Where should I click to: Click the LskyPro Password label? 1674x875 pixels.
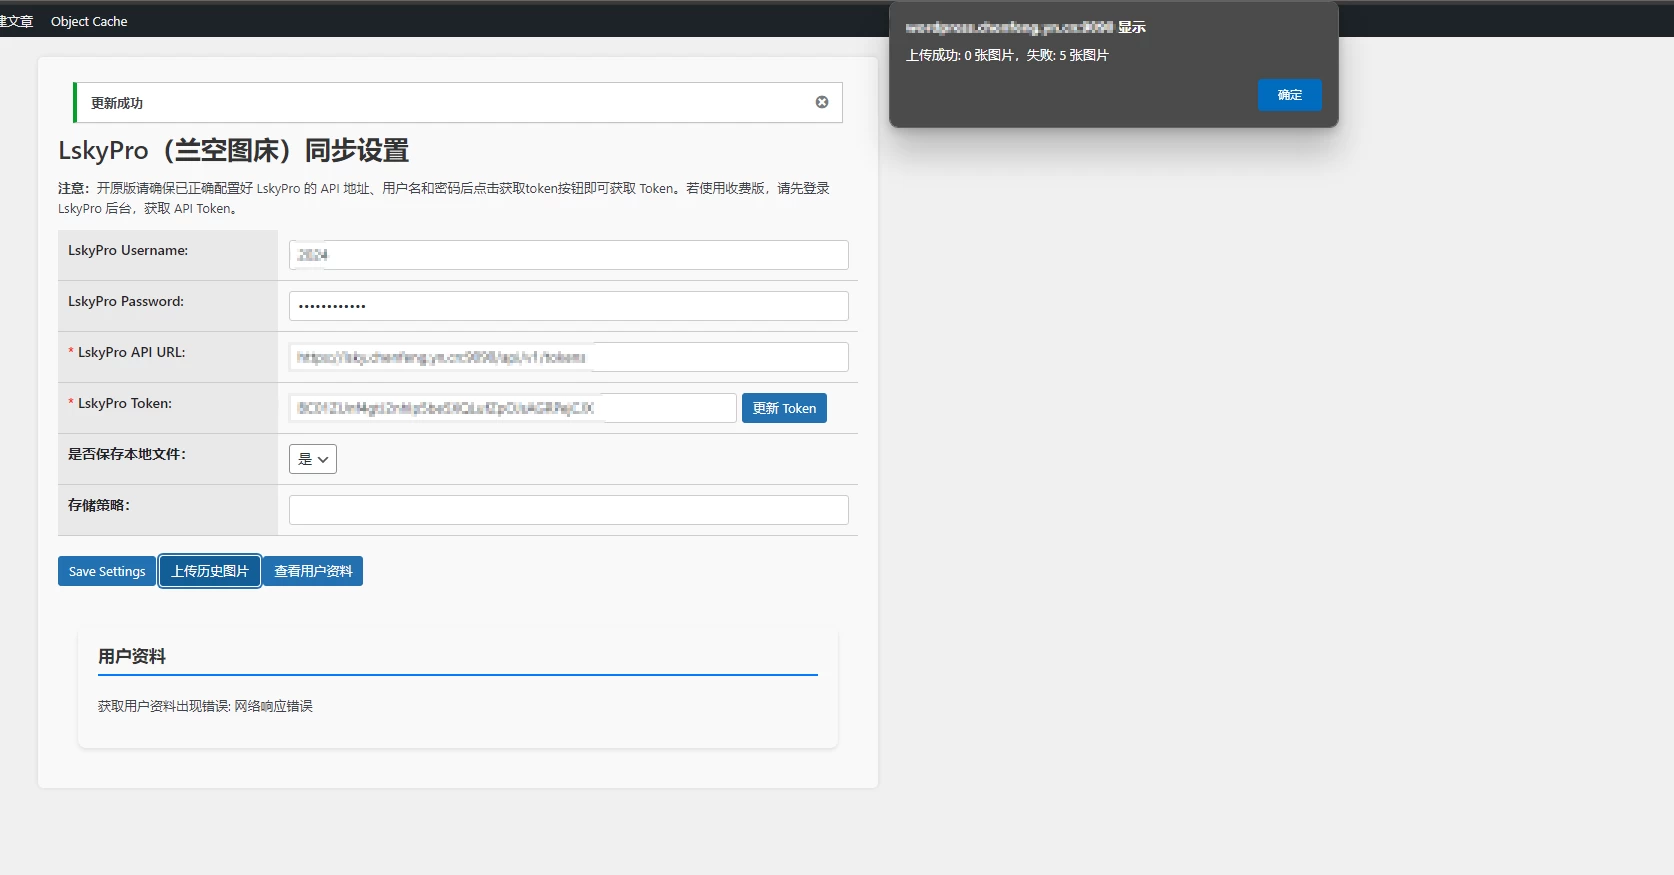pyautogui.click(x=126, y=301)
